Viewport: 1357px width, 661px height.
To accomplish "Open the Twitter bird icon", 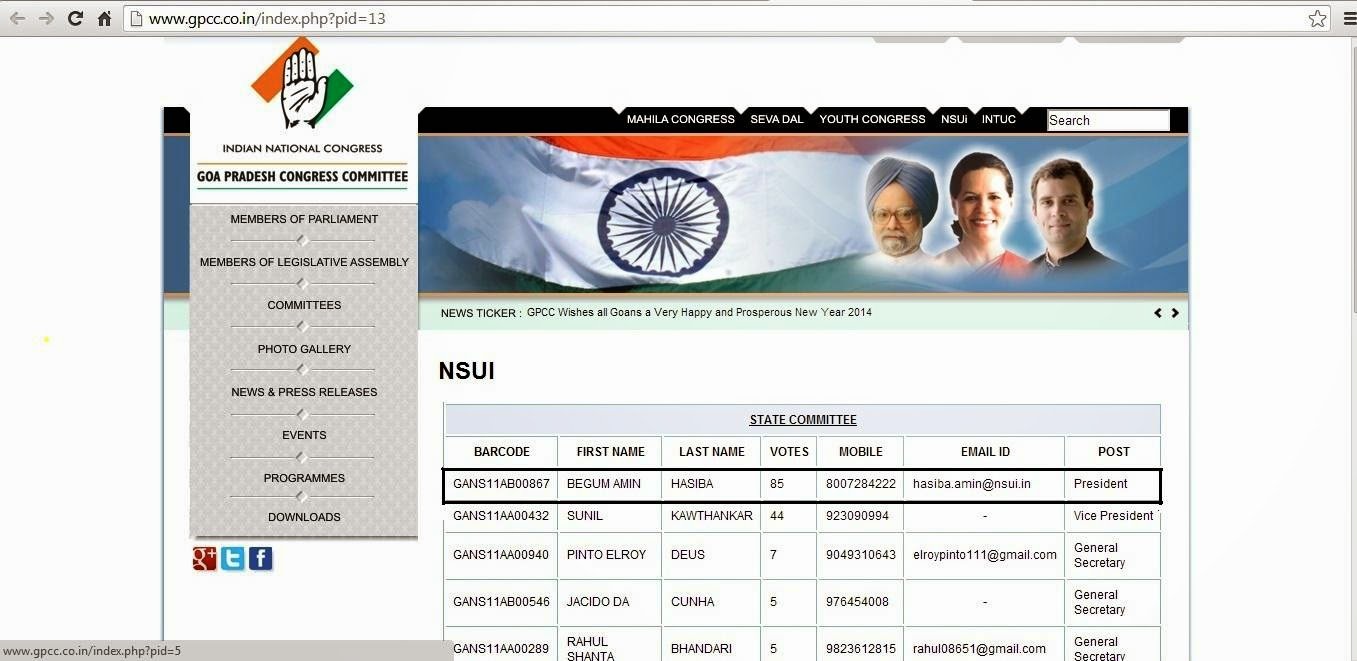I will click(233, 559).
